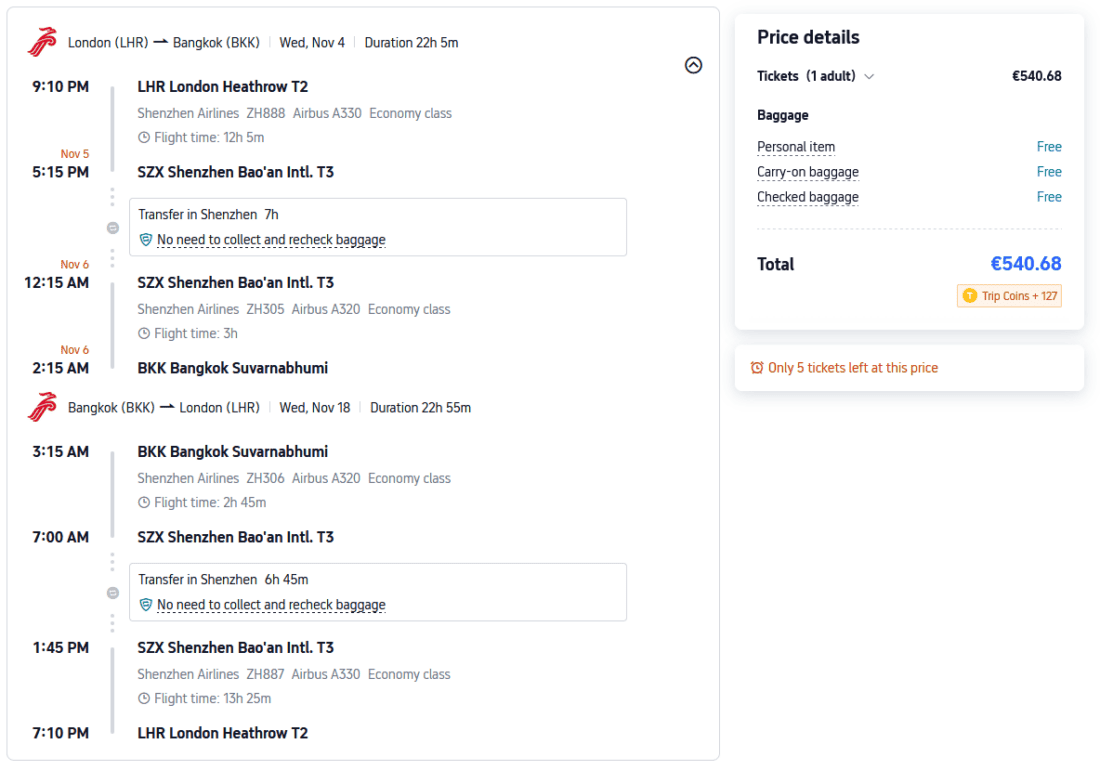Click alarm icon next to tickets left notice

757,368
